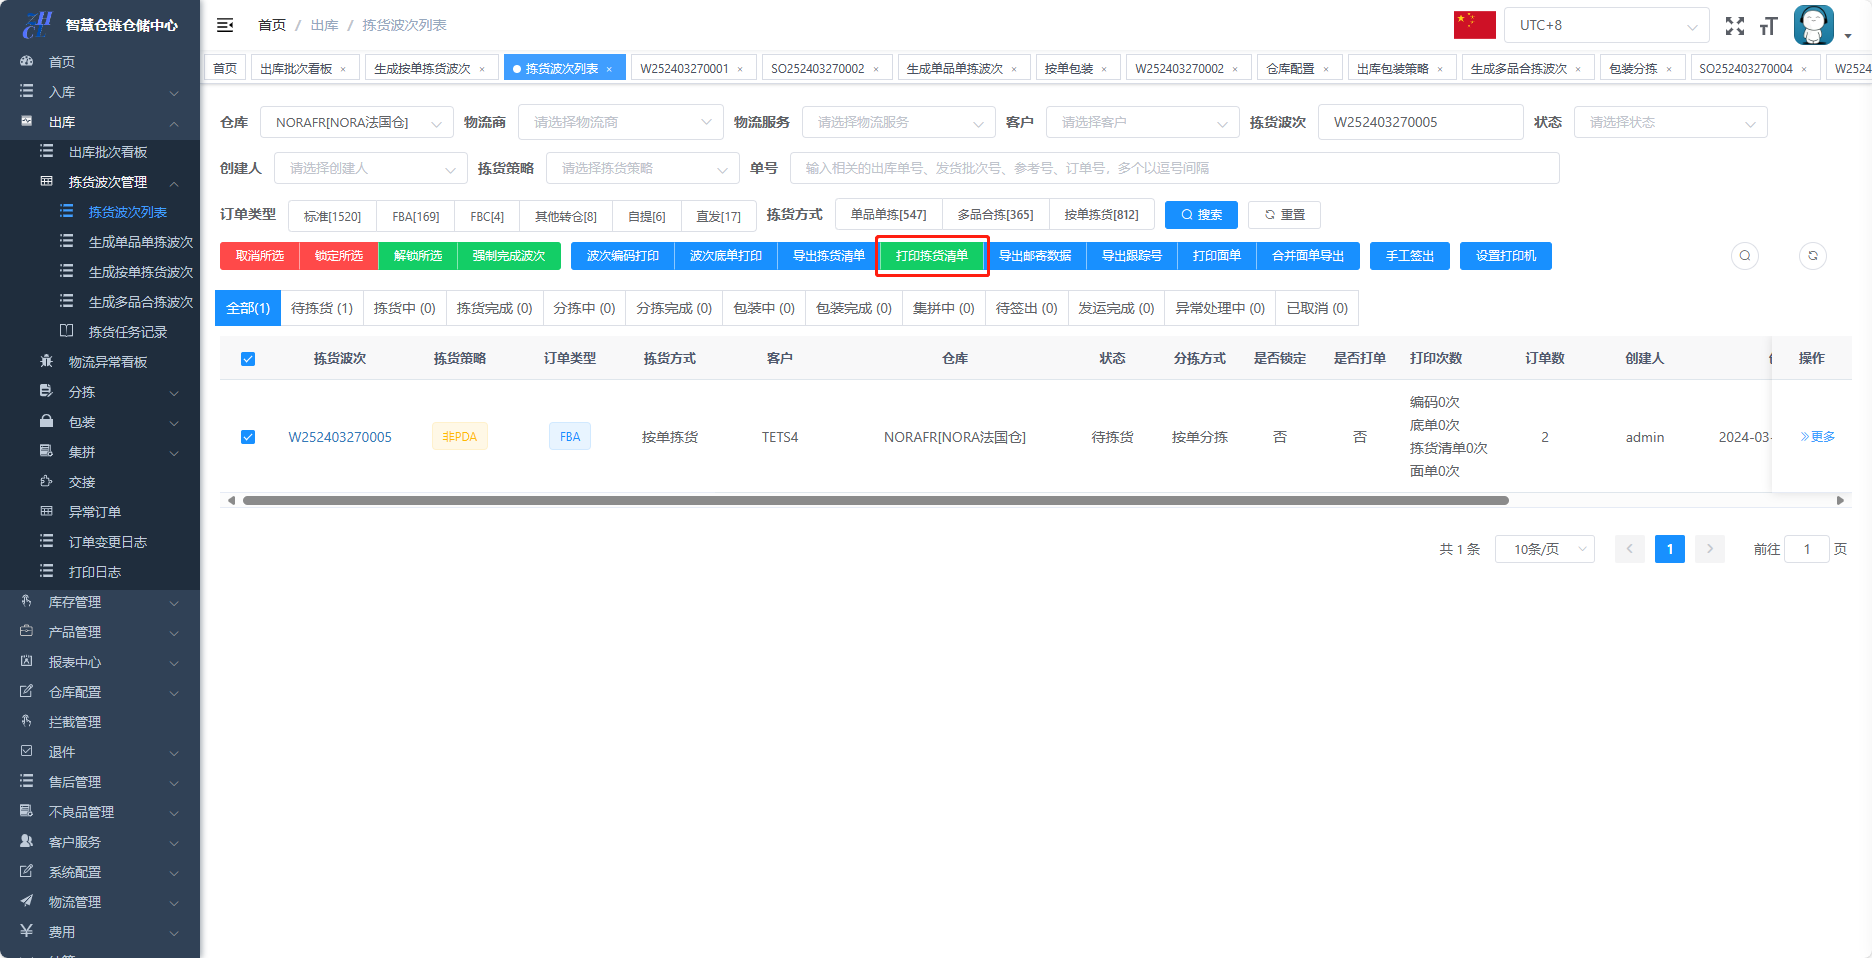Close the 按单包装 tab with its x

[1104, 69]
